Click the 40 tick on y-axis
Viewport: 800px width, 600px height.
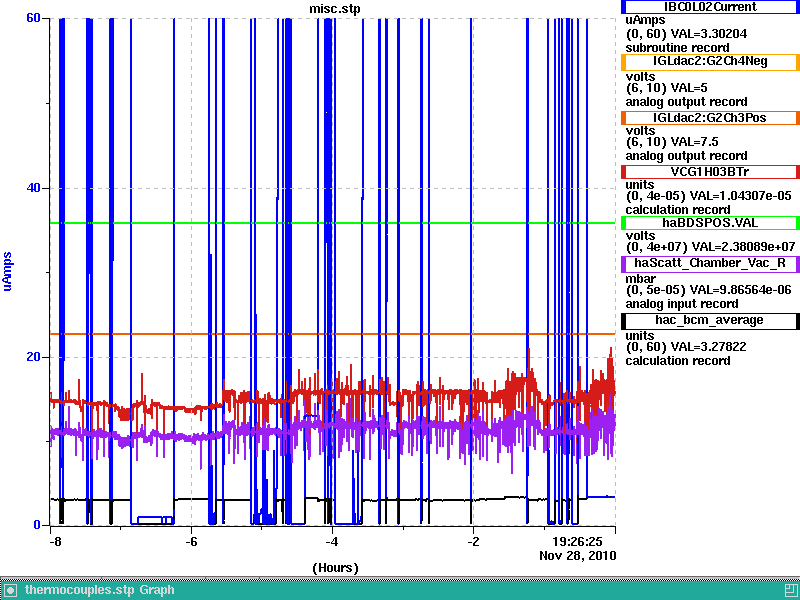point(33,188)
